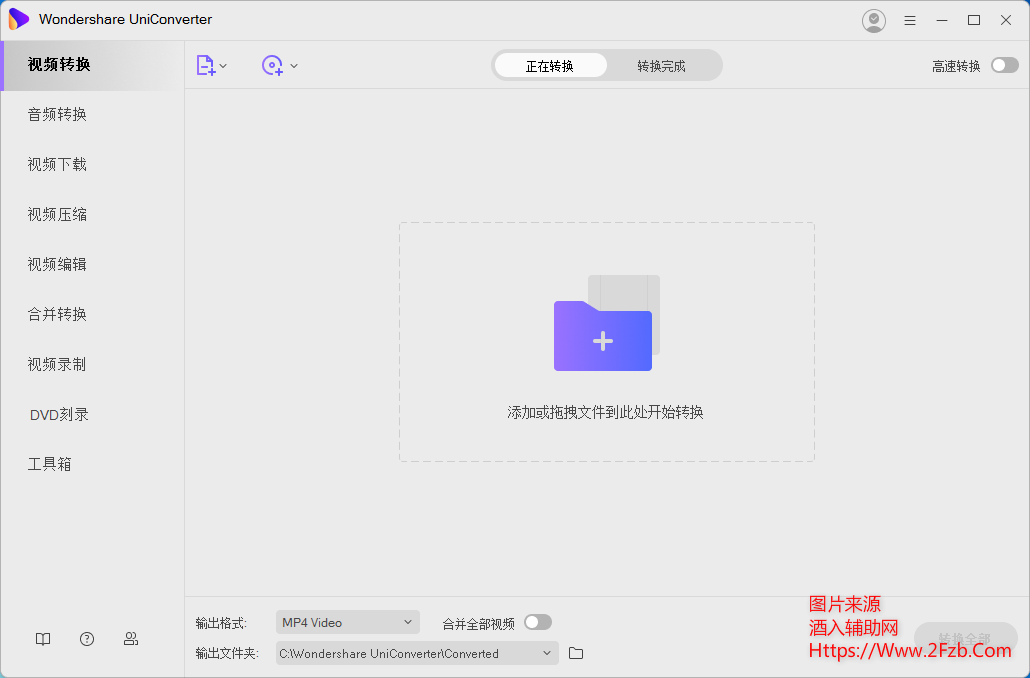Select the 正在转换 tab
The height and width of the screenshot is (678, 1030).
coord(550,64)
